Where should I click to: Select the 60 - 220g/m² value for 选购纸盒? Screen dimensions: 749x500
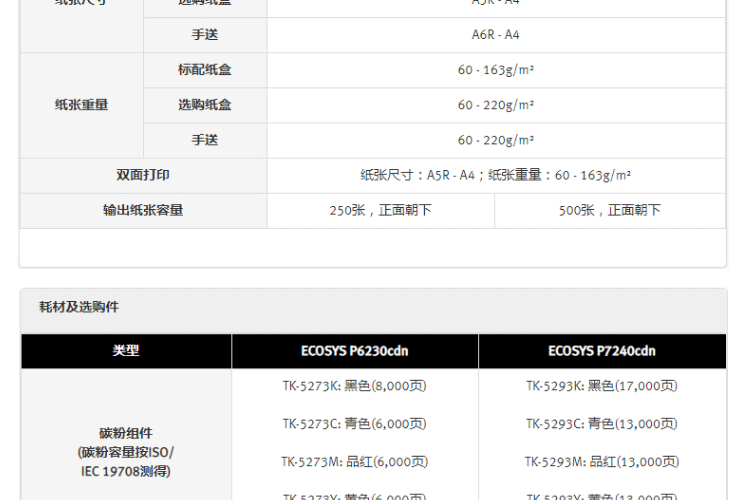495,105
